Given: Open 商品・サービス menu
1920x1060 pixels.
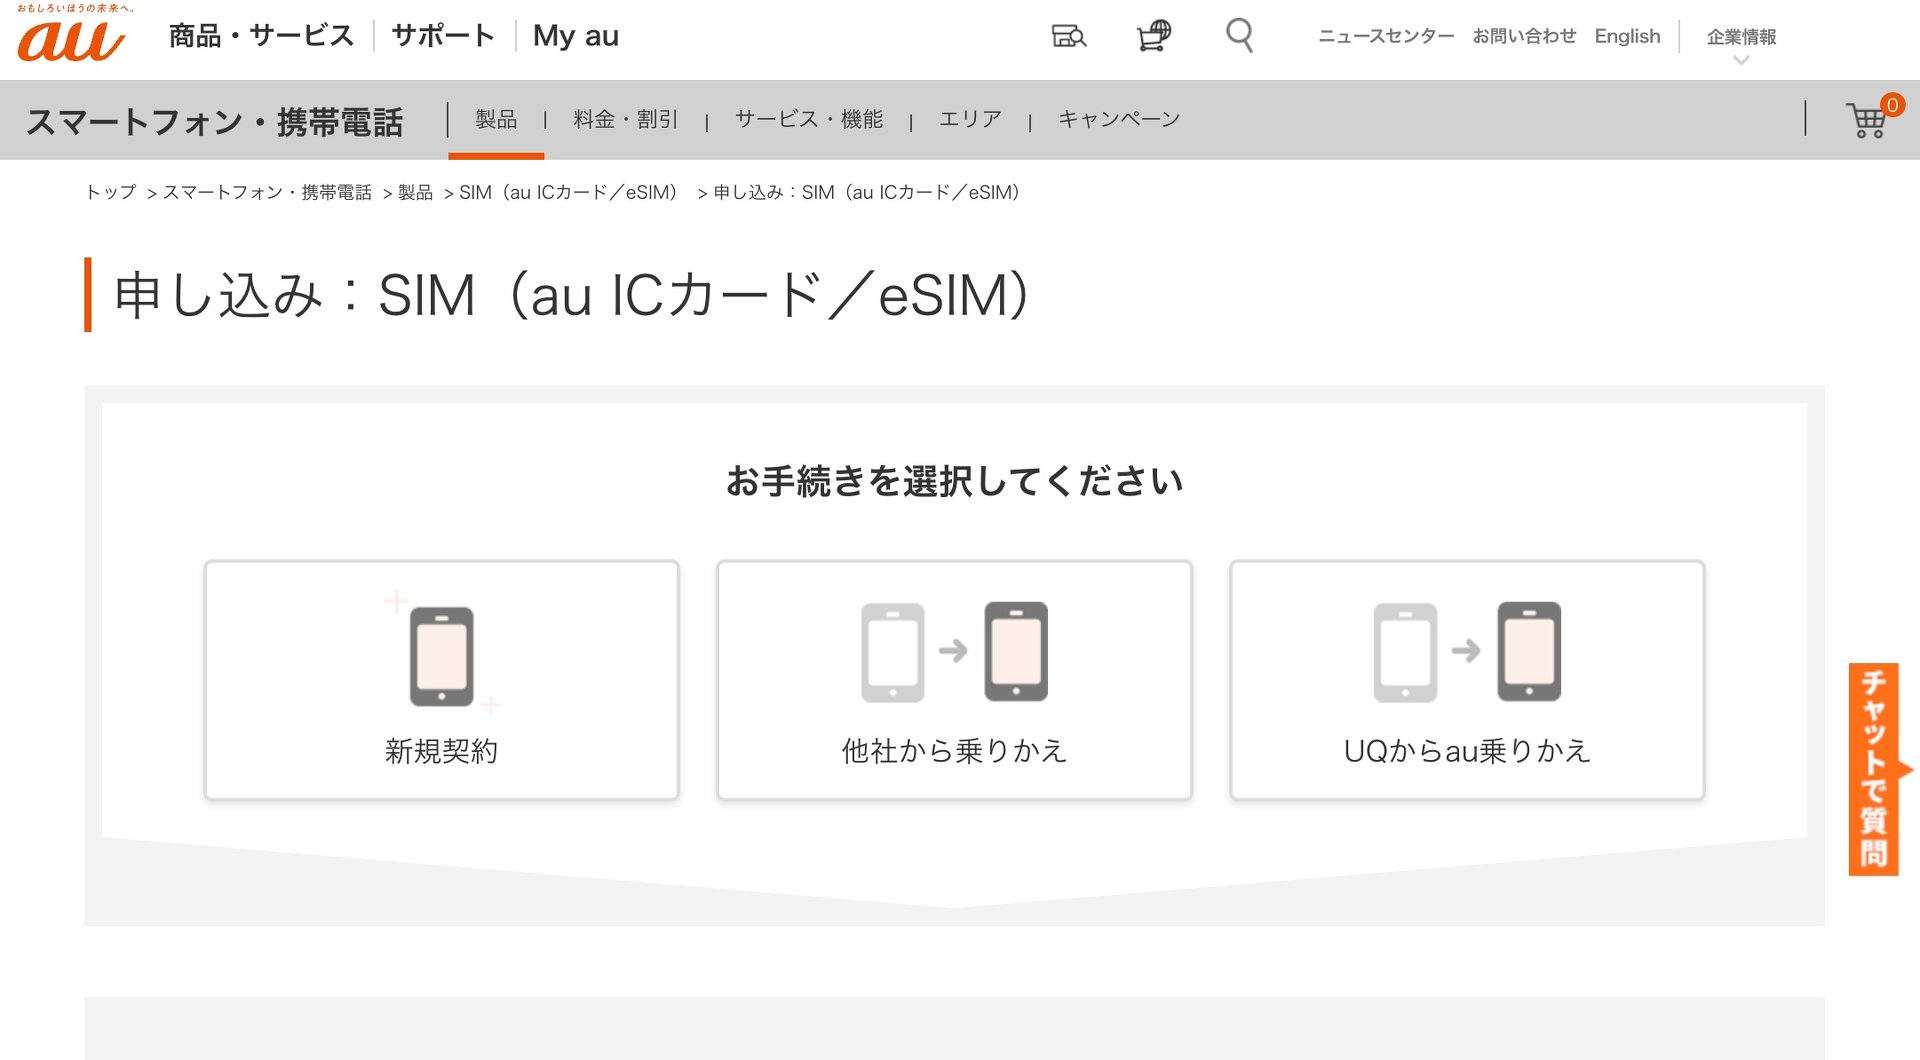Looking at the screenshot, I should point(261,36).
